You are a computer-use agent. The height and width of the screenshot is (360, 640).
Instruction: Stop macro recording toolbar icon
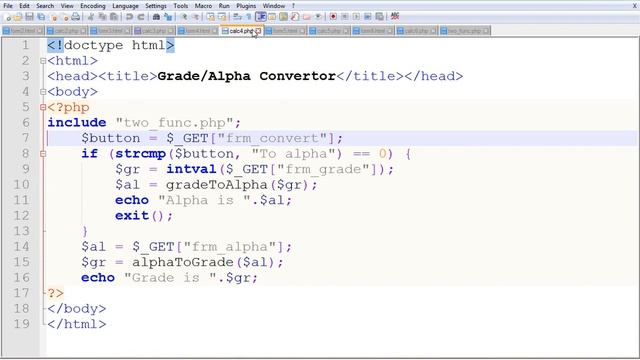point(344,17)
